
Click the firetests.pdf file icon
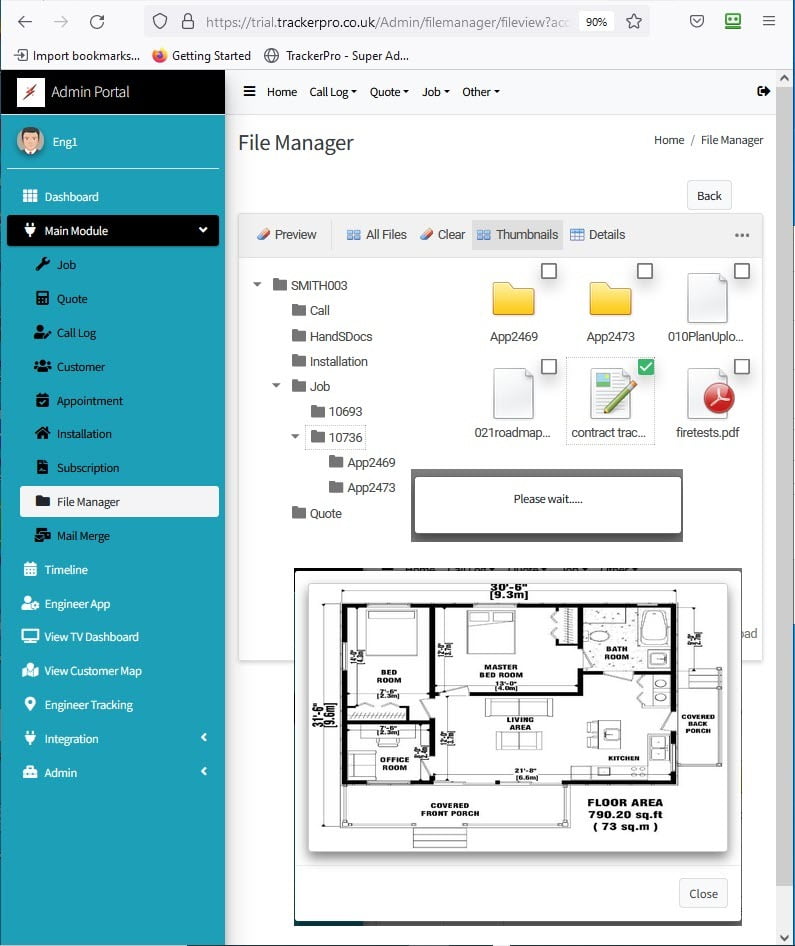[x=711, y=395]
